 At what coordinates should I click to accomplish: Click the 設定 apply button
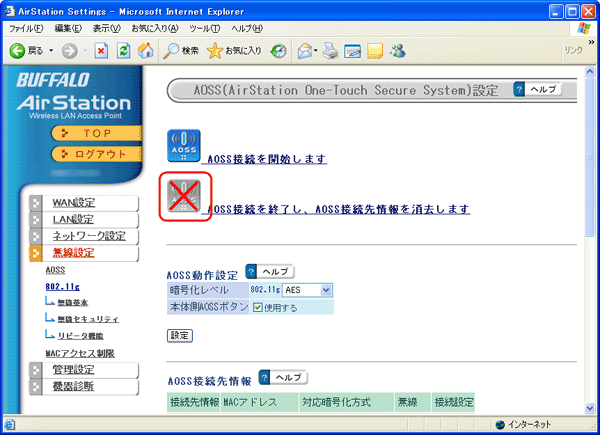pos(180,336)
